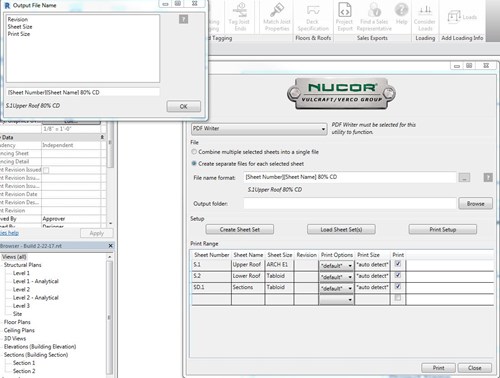Viewport: 500px width, 378px height.
Task: Select Section 2 in the Project Browser
Action: tap(24, 371)
